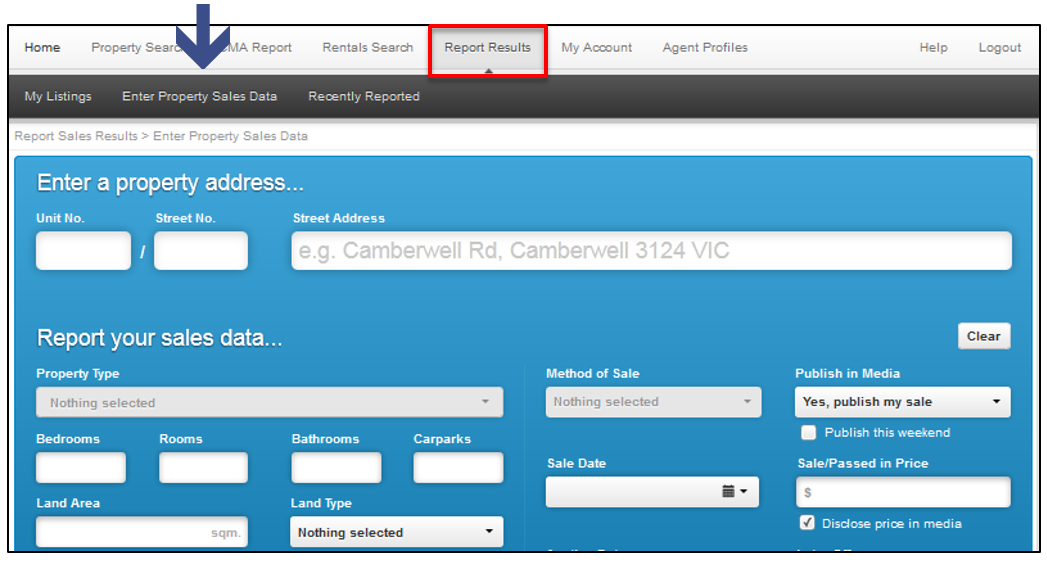Image resolution: width=1047 pixels, height=563 pixels.
Task: Focus the Unit No. field
Action: (83, 251)
